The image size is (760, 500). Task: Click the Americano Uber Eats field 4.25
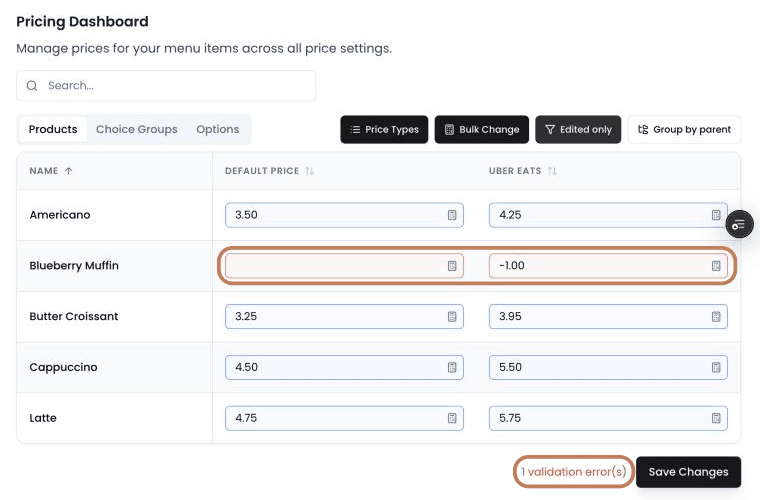click(x=608, y=215)
